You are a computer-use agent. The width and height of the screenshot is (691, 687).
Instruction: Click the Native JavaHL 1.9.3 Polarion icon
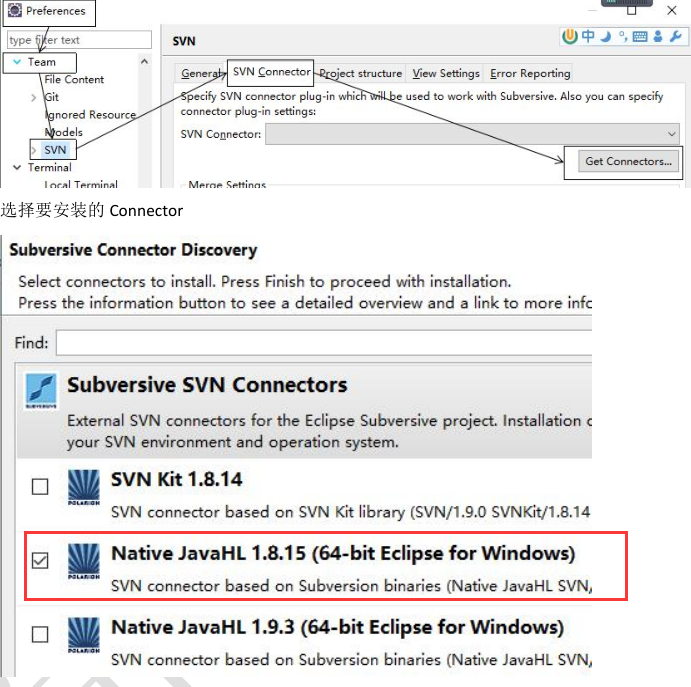(84, 635)
